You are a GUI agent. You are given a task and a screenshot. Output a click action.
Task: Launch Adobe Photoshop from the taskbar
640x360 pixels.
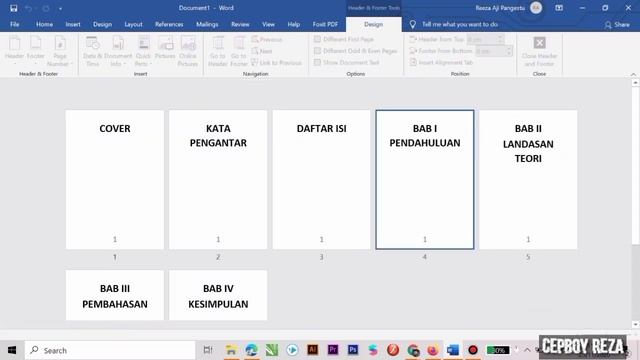(x=353, y=350)
